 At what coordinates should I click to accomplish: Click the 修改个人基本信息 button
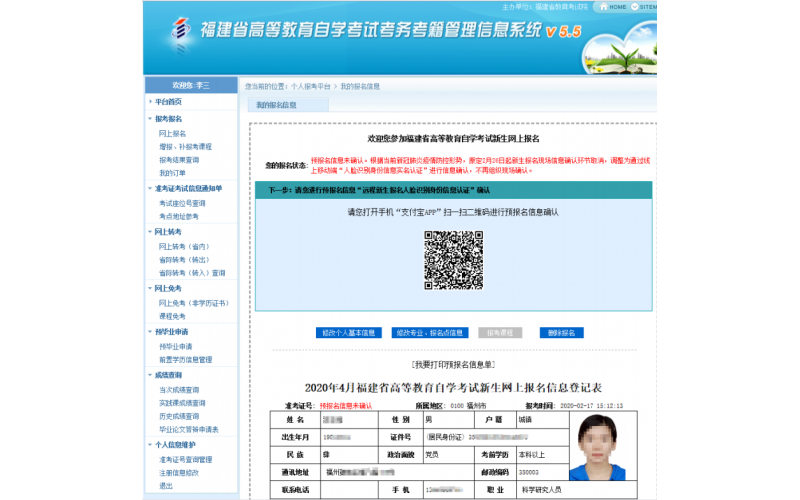pos(348,333)
